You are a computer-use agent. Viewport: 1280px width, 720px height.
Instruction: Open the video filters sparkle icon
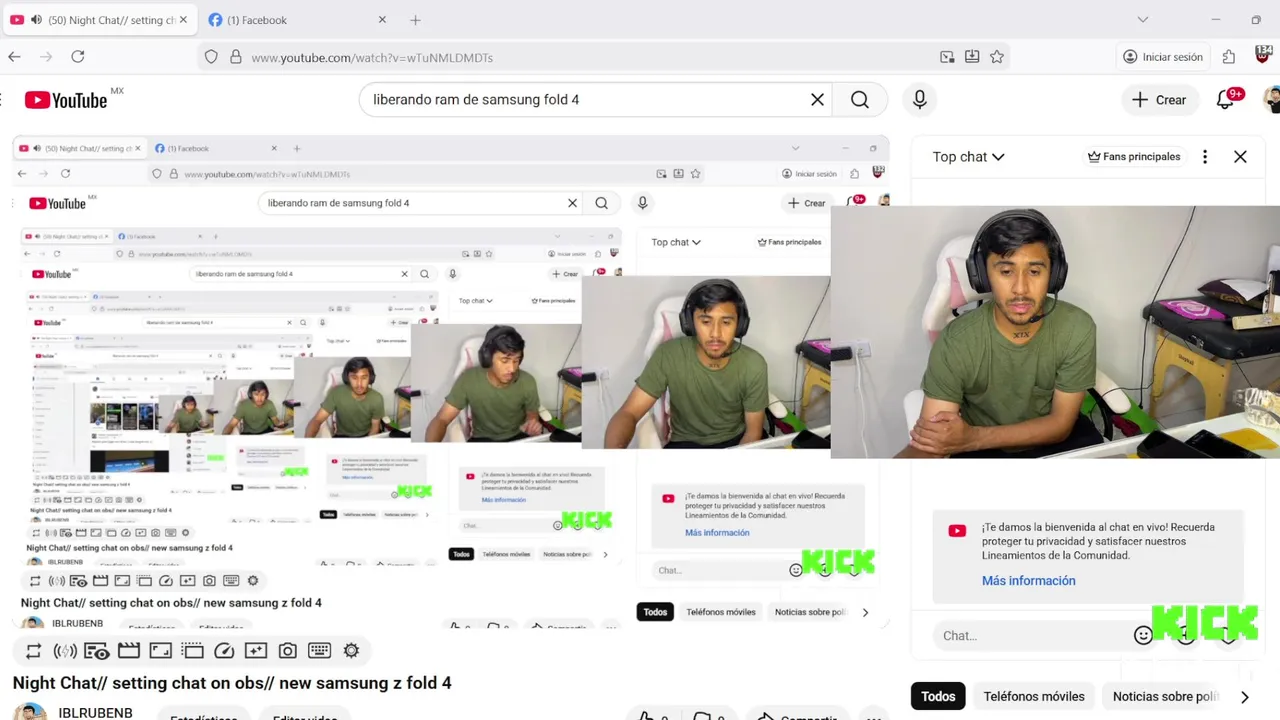pyautogui.click(x=256, y=651)
